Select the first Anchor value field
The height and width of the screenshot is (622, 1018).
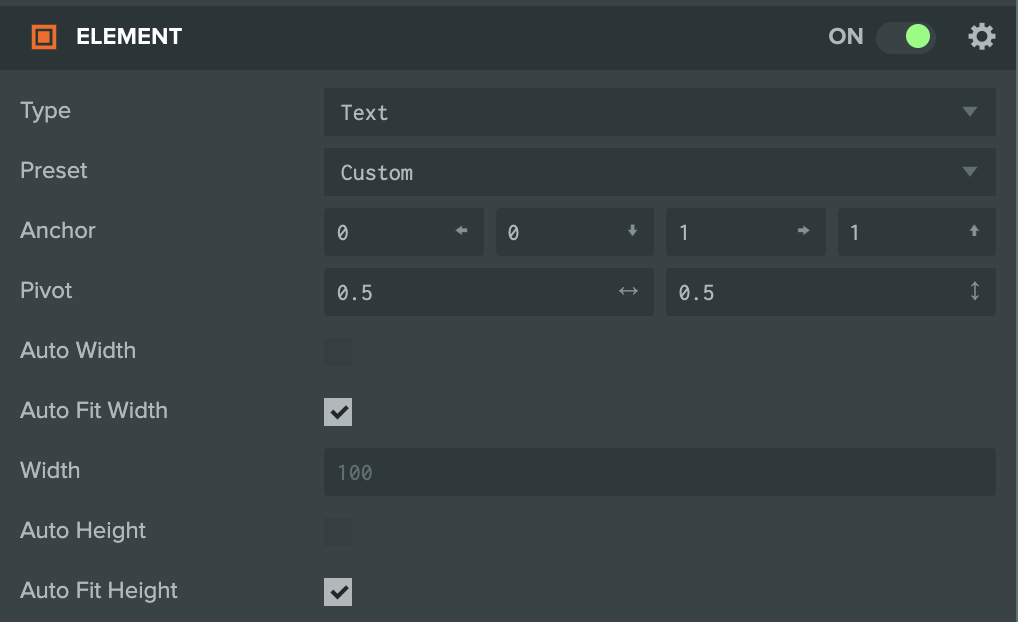click(x=390, y=231)
